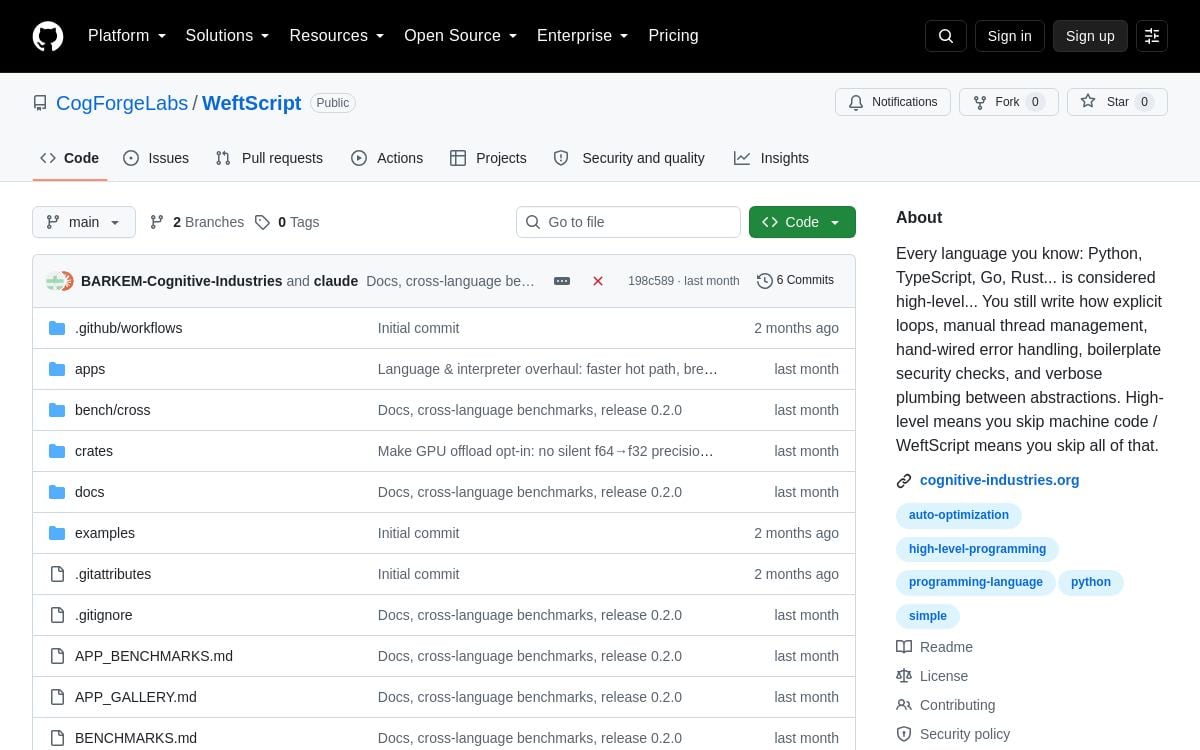Click the License scales icon
1200x750 pixels.
904,676
